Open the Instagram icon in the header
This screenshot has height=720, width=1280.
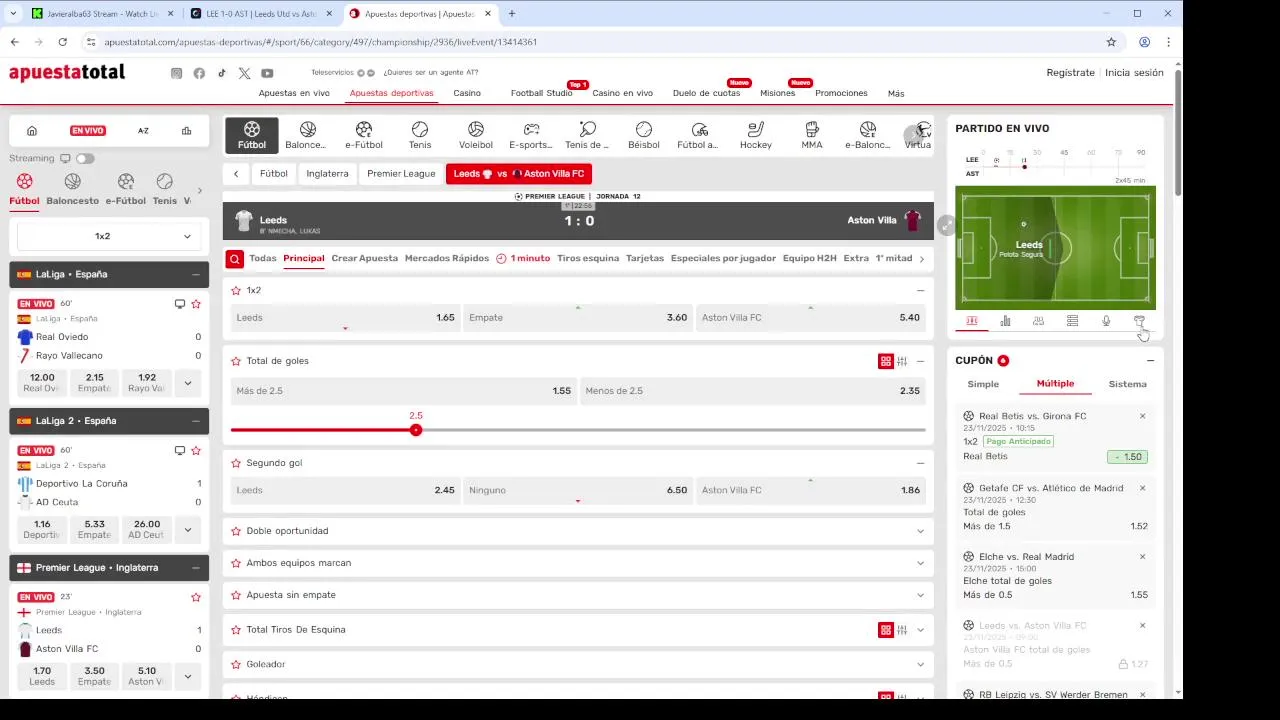point(176,73)
